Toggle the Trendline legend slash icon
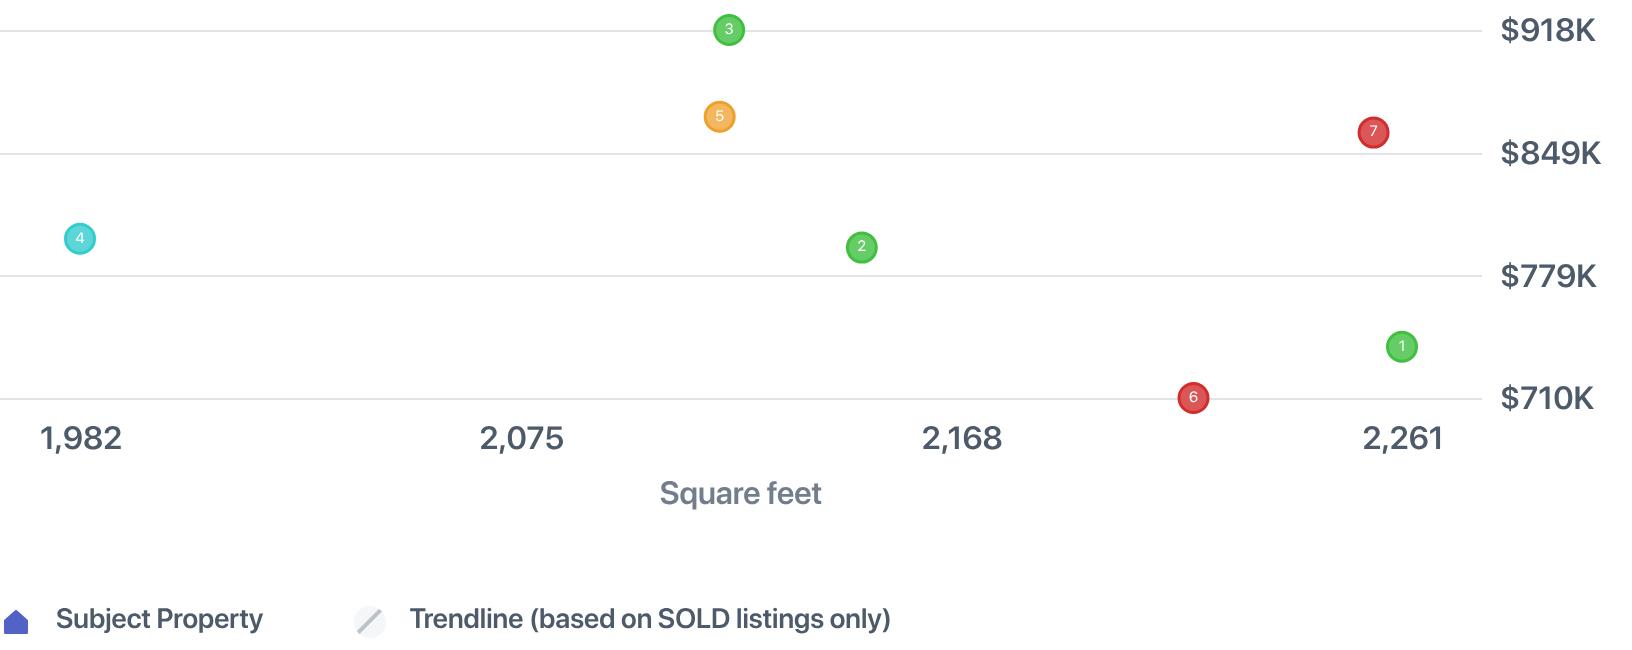1632x650 pixels. click(x=370, y=621)
